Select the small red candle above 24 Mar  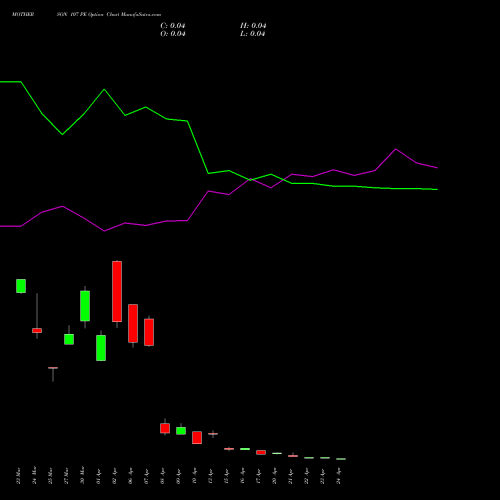(x=37, y=331)
